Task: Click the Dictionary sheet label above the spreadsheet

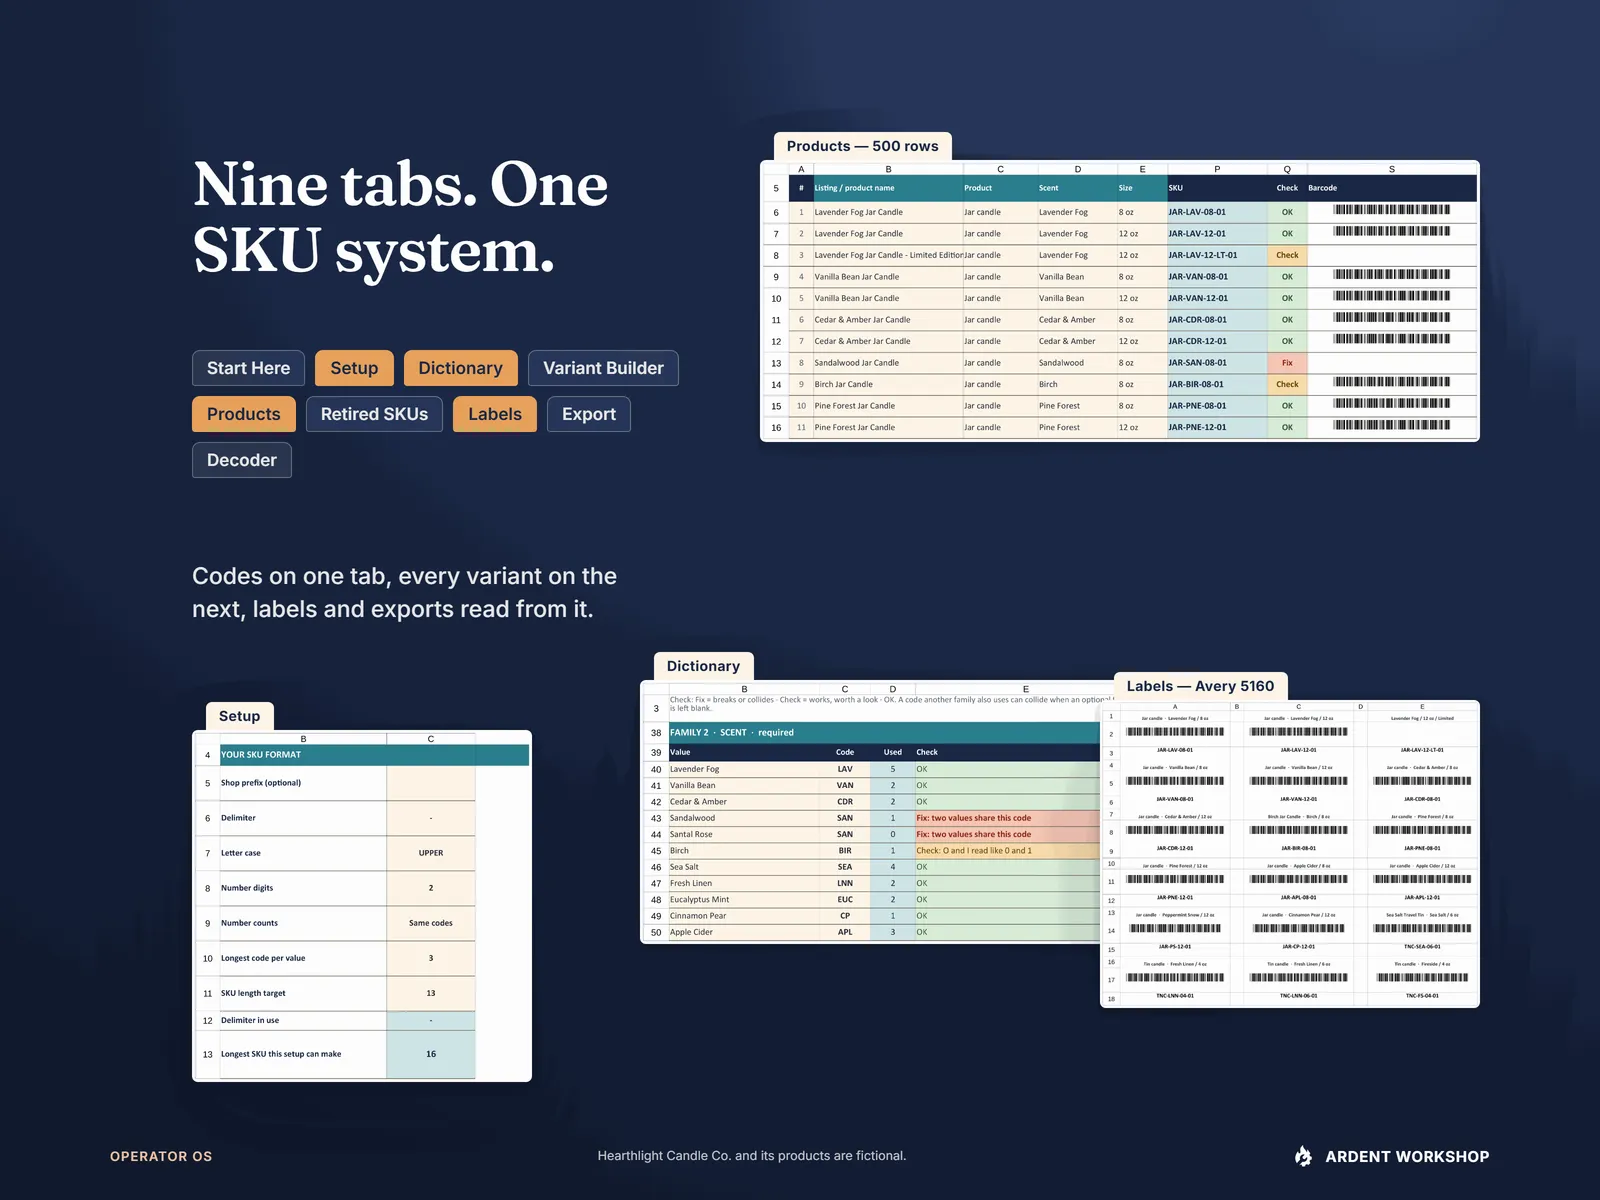Action: pos(703,666)
